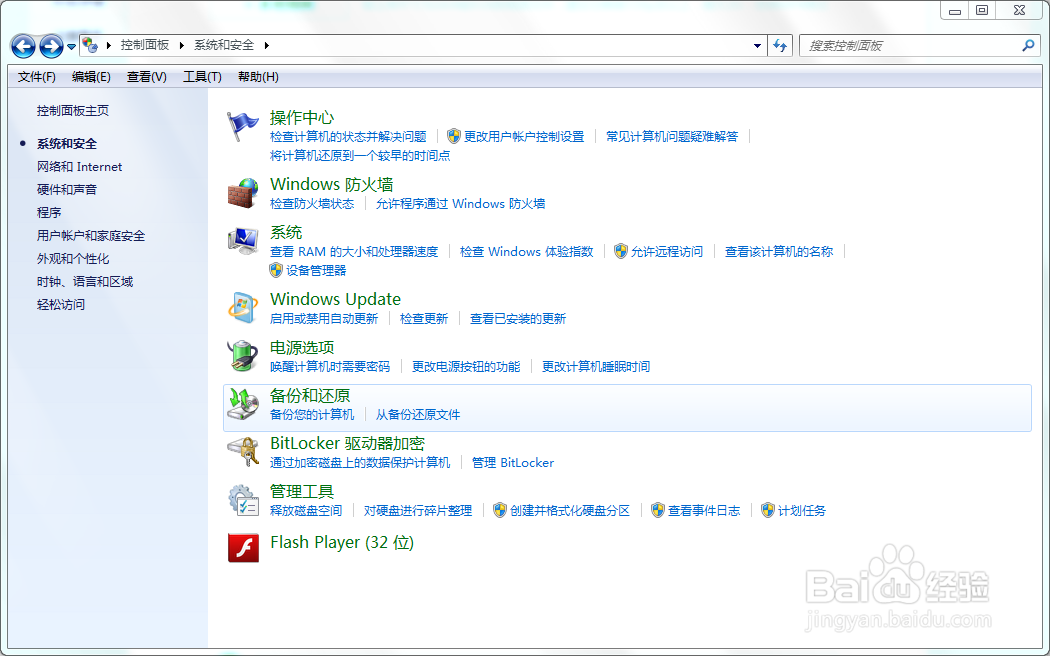The image size is (1050, 656).
Task: Click shield icon beside 设备管理器
Action: coord(276,270)
